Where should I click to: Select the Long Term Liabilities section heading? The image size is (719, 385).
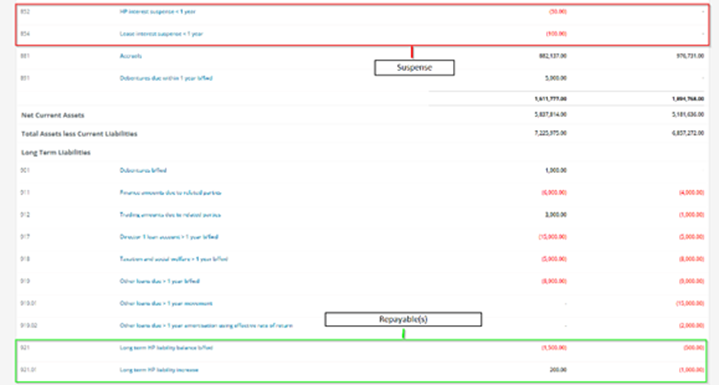(x=56, y=152)
